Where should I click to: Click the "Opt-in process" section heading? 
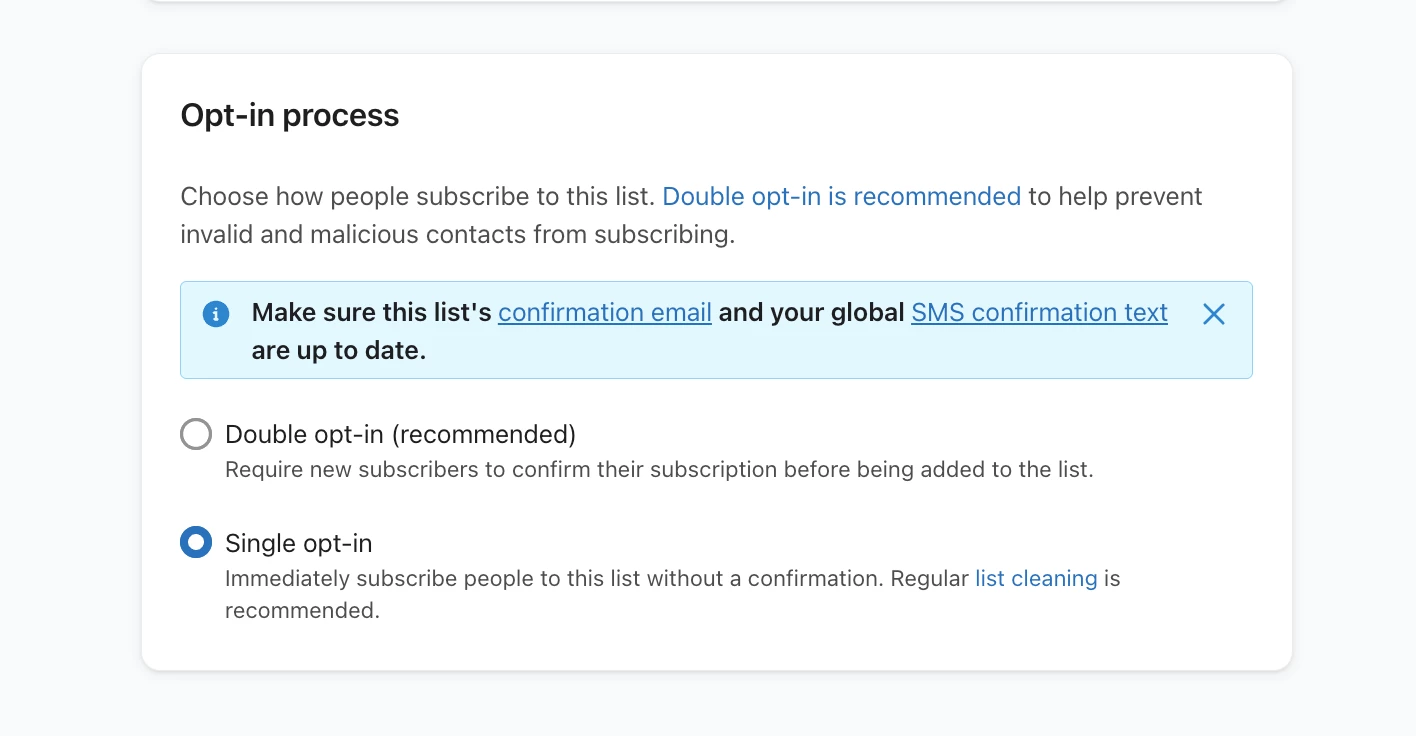point(290,116)
